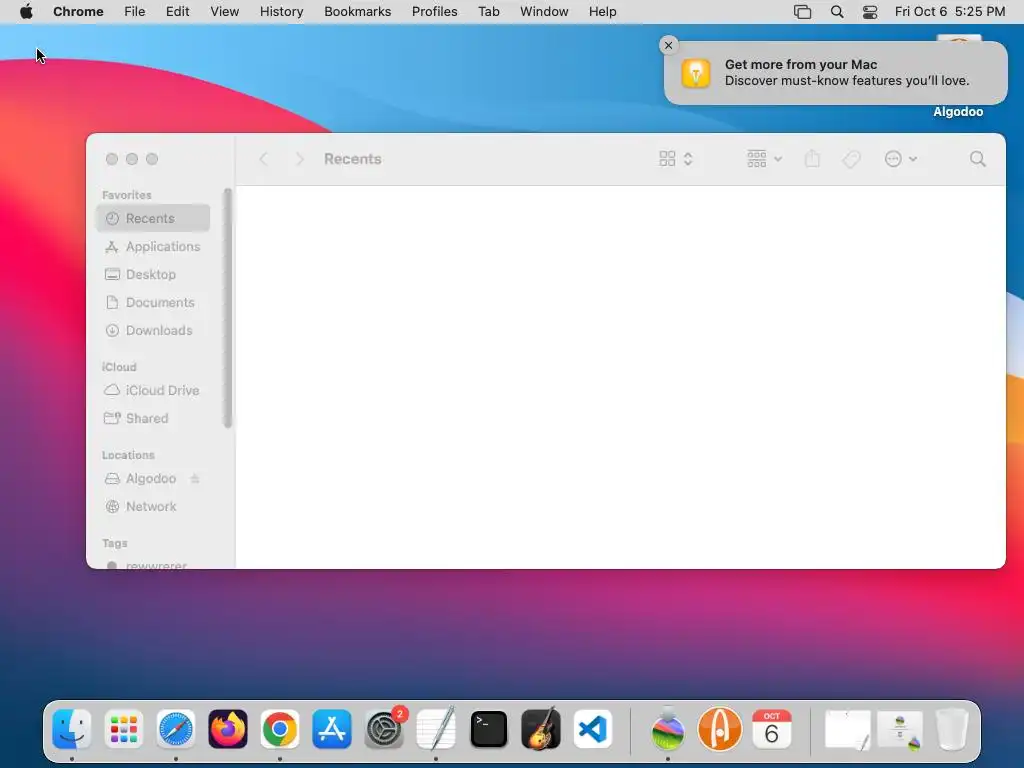Open Firefox from the Dock
This screenshot has height=768, width=1024.
(228, 729)
